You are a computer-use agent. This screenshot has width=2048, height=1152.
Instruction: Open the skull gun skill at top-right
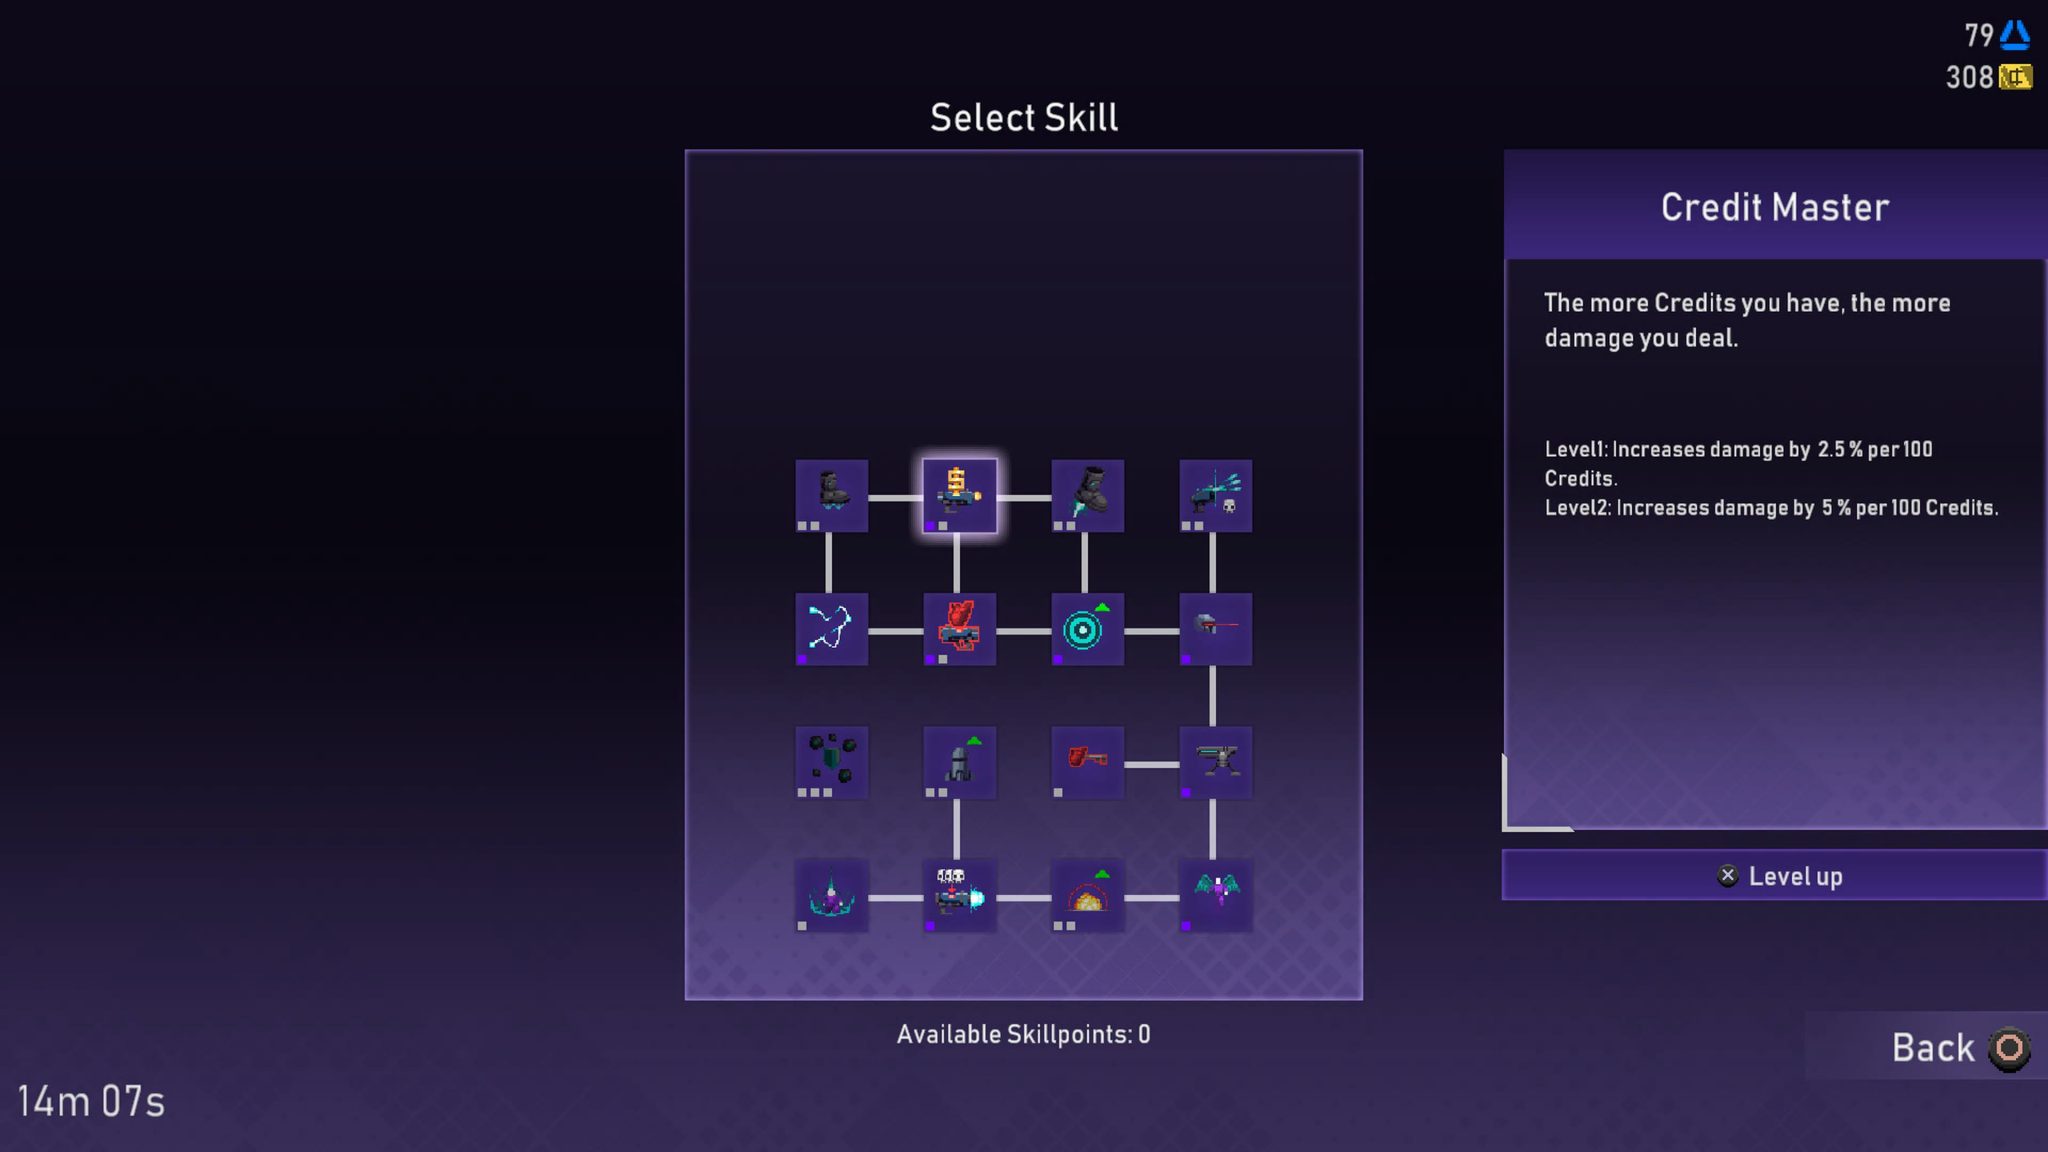tap(1214, 495)
